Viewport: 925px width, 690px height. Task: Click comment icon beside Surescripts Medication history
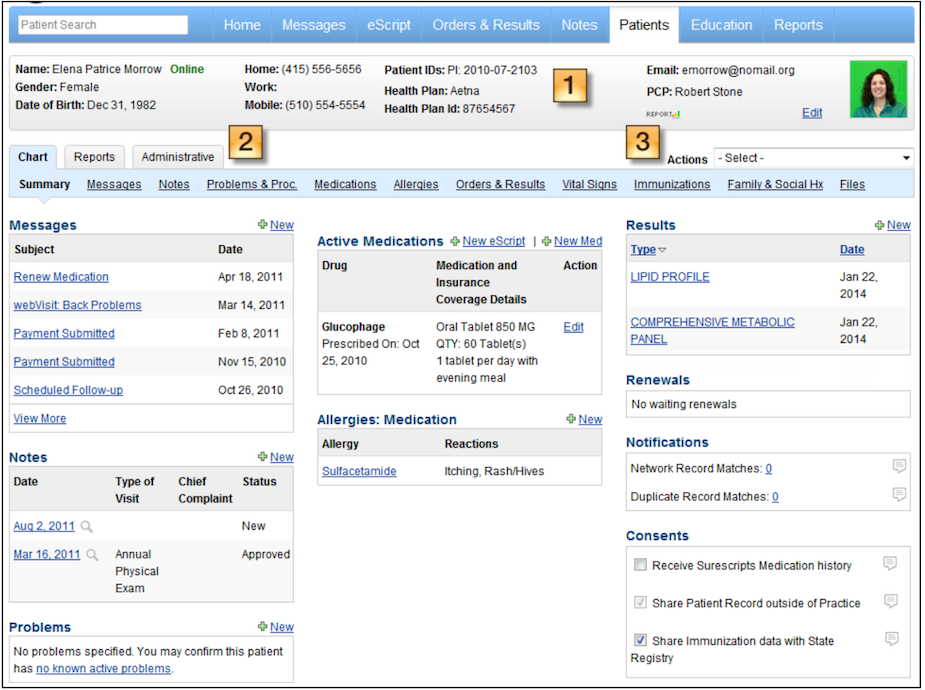tap(890, 564)
